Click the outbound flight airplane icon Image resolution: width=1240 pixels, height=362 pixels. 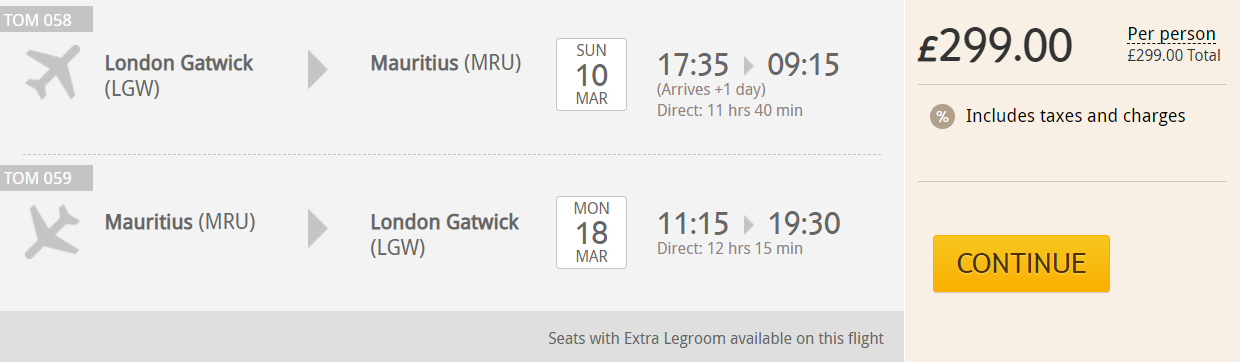[51, 73]
